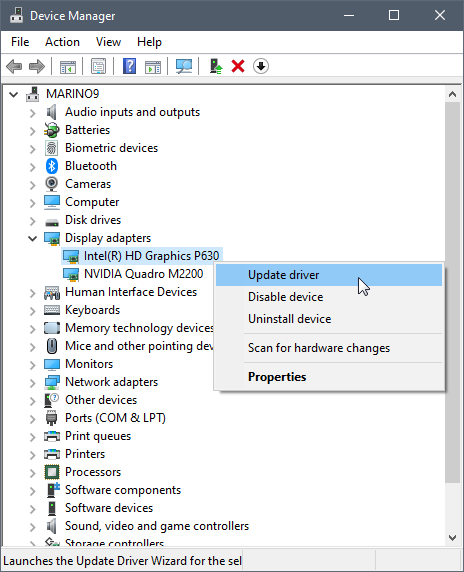
Task: Click the Show/Hide Console Tree toolbar icon
Action: pyautogui.click(x=68, y=67)
